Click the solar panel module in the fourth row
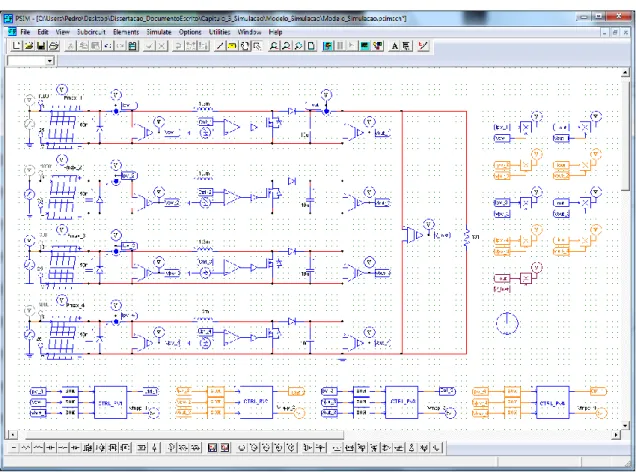636x472 pixels. point(62,337)
